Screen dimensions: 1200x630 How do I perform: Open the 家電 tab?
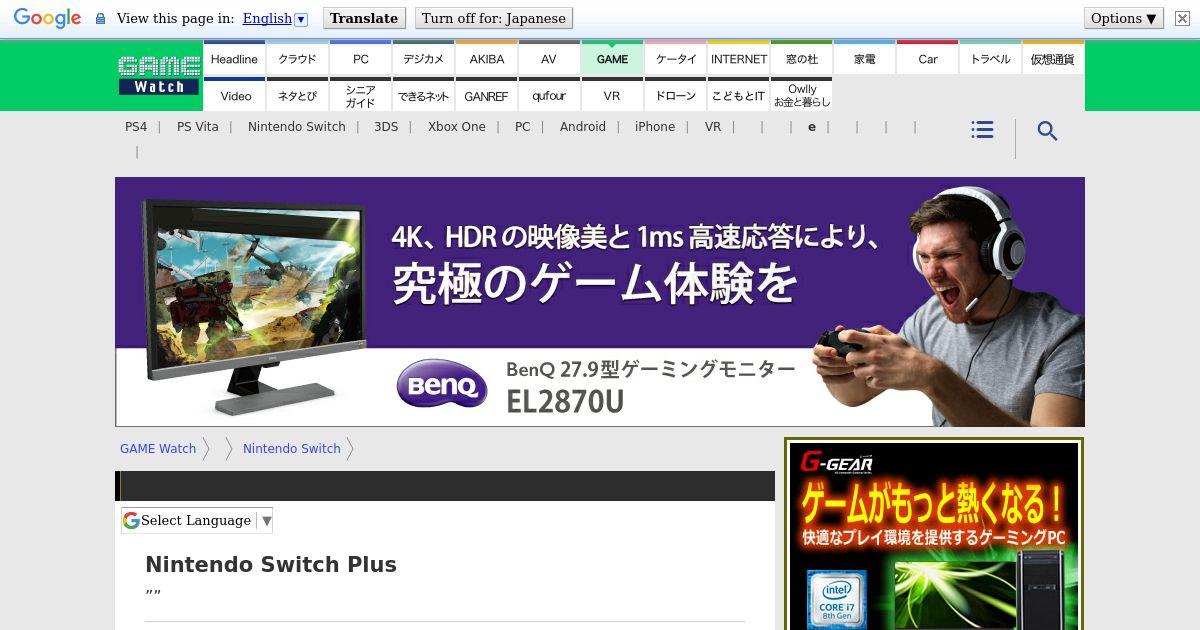(864, 58)
